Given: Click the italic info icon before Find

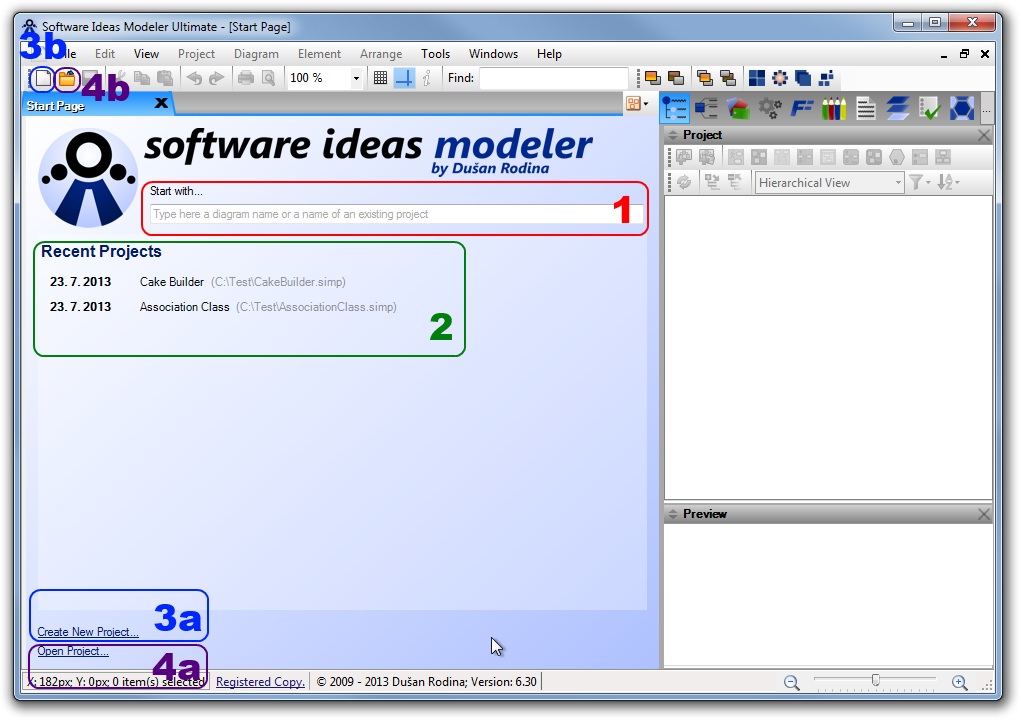Looking at the screenshot, I should point(427,79).
